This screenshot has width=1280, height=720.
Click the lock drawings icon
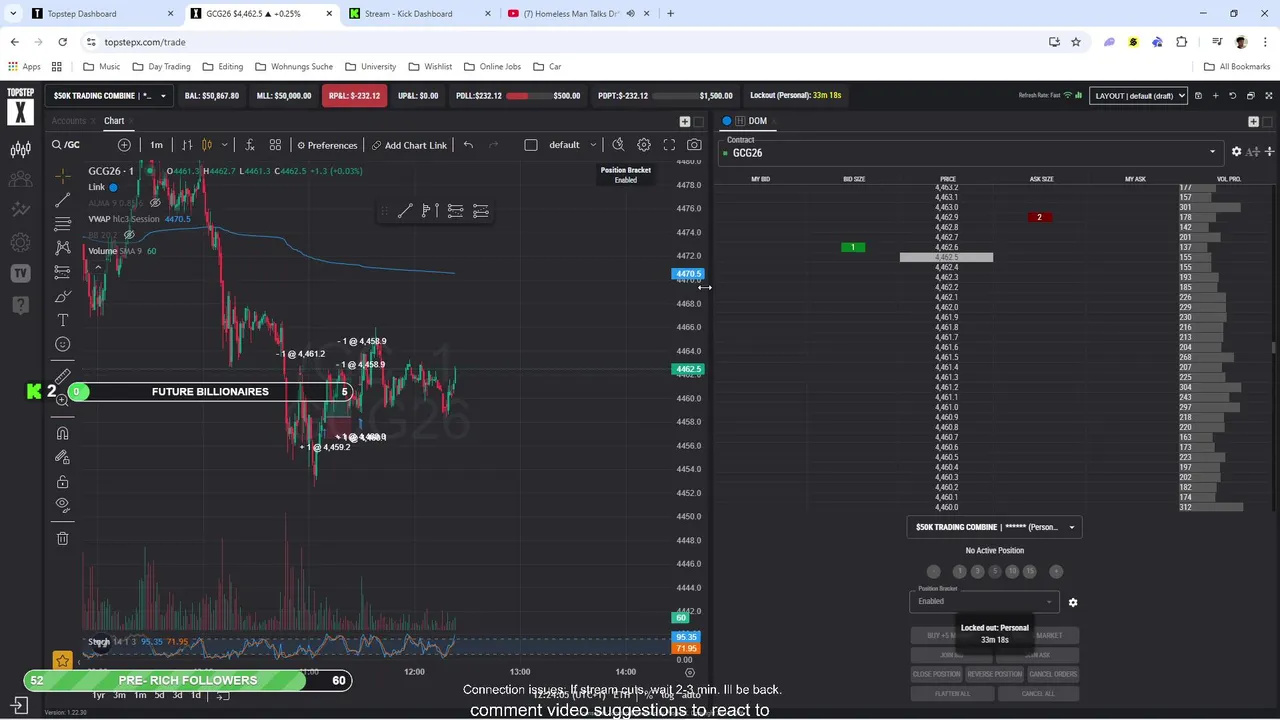click(x=62, y=481)
